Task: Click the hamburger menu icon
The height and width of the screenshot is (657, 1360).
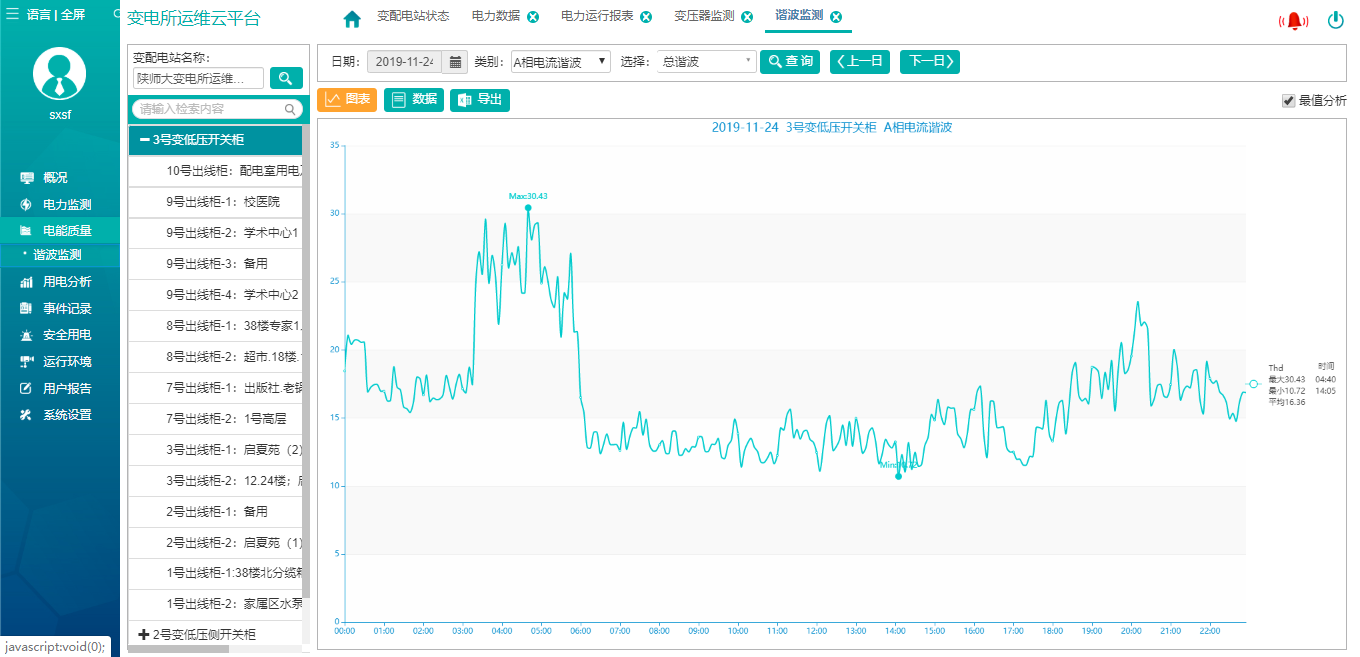Action: [x=13, y=14]
